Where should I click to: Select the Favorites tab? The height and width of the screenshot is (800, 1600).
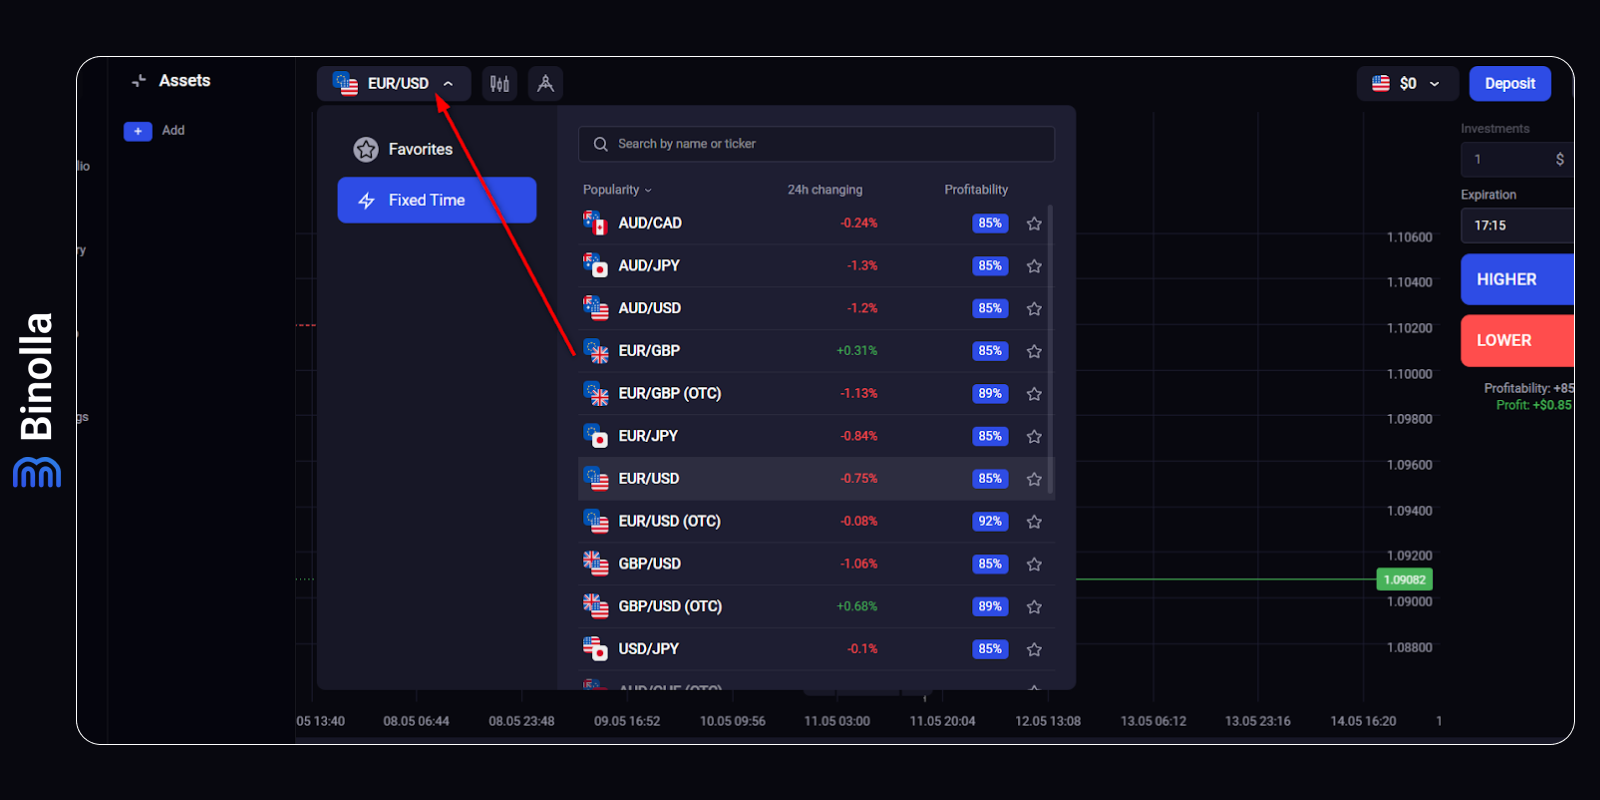[420, 150]
